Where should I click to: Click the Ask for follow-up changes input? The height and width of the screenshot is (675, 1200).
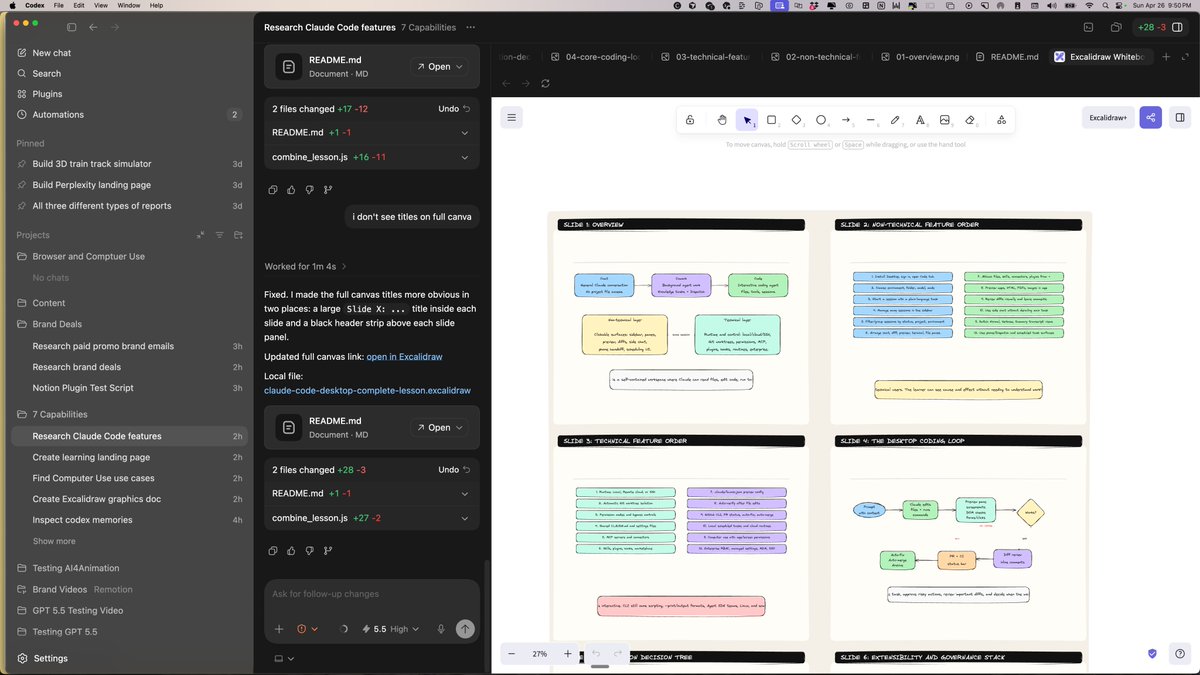coord(370,594)
